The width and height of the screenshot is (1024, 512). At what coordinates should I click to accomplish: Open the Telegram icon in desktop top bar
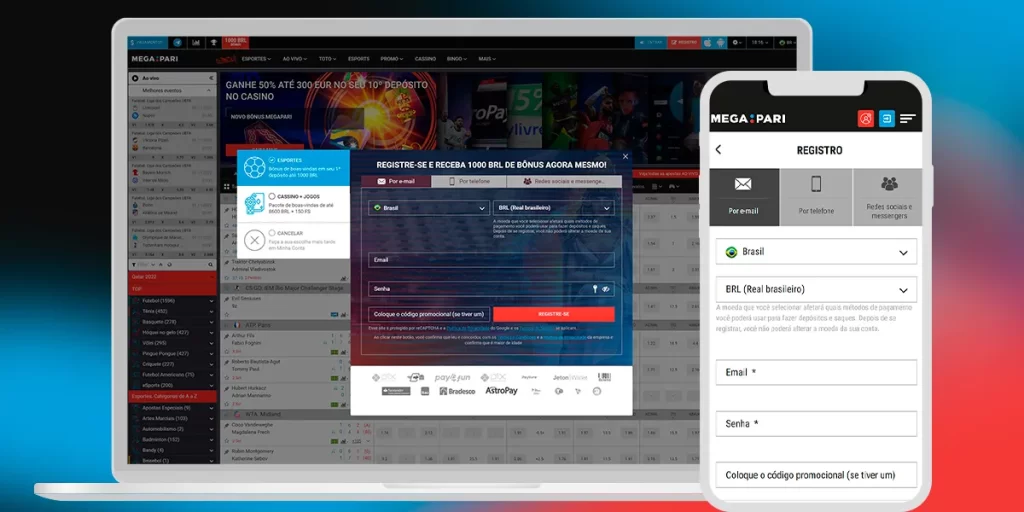(178, 42)
